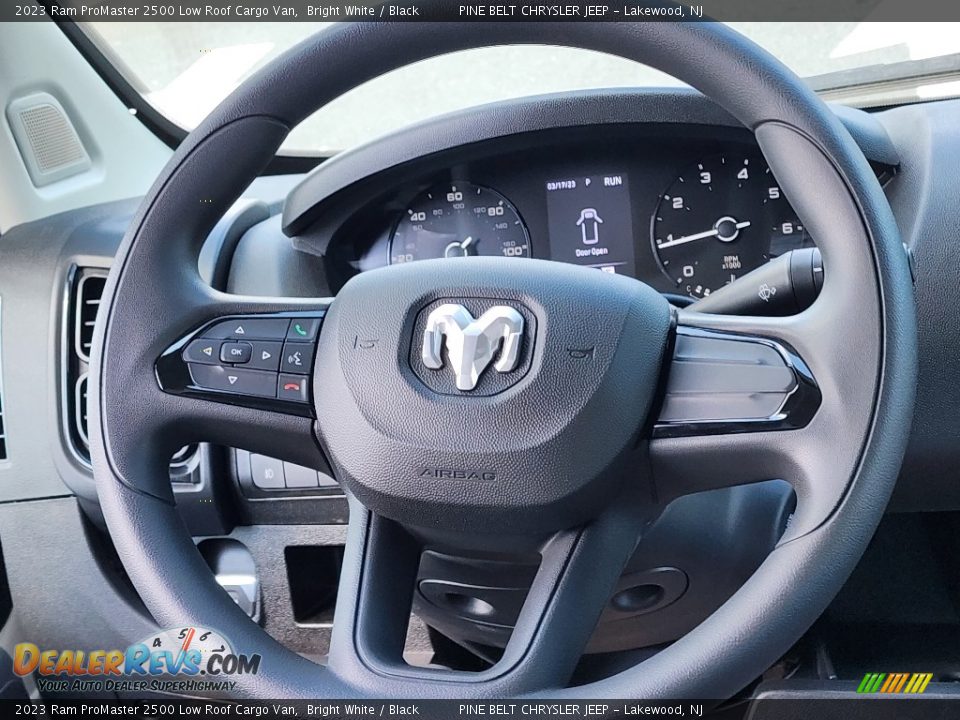Click the gear indicator "P" in the cluster
The width and height of the screenshot is (960, 720).
pyautogui.click(x=588, y=182)
